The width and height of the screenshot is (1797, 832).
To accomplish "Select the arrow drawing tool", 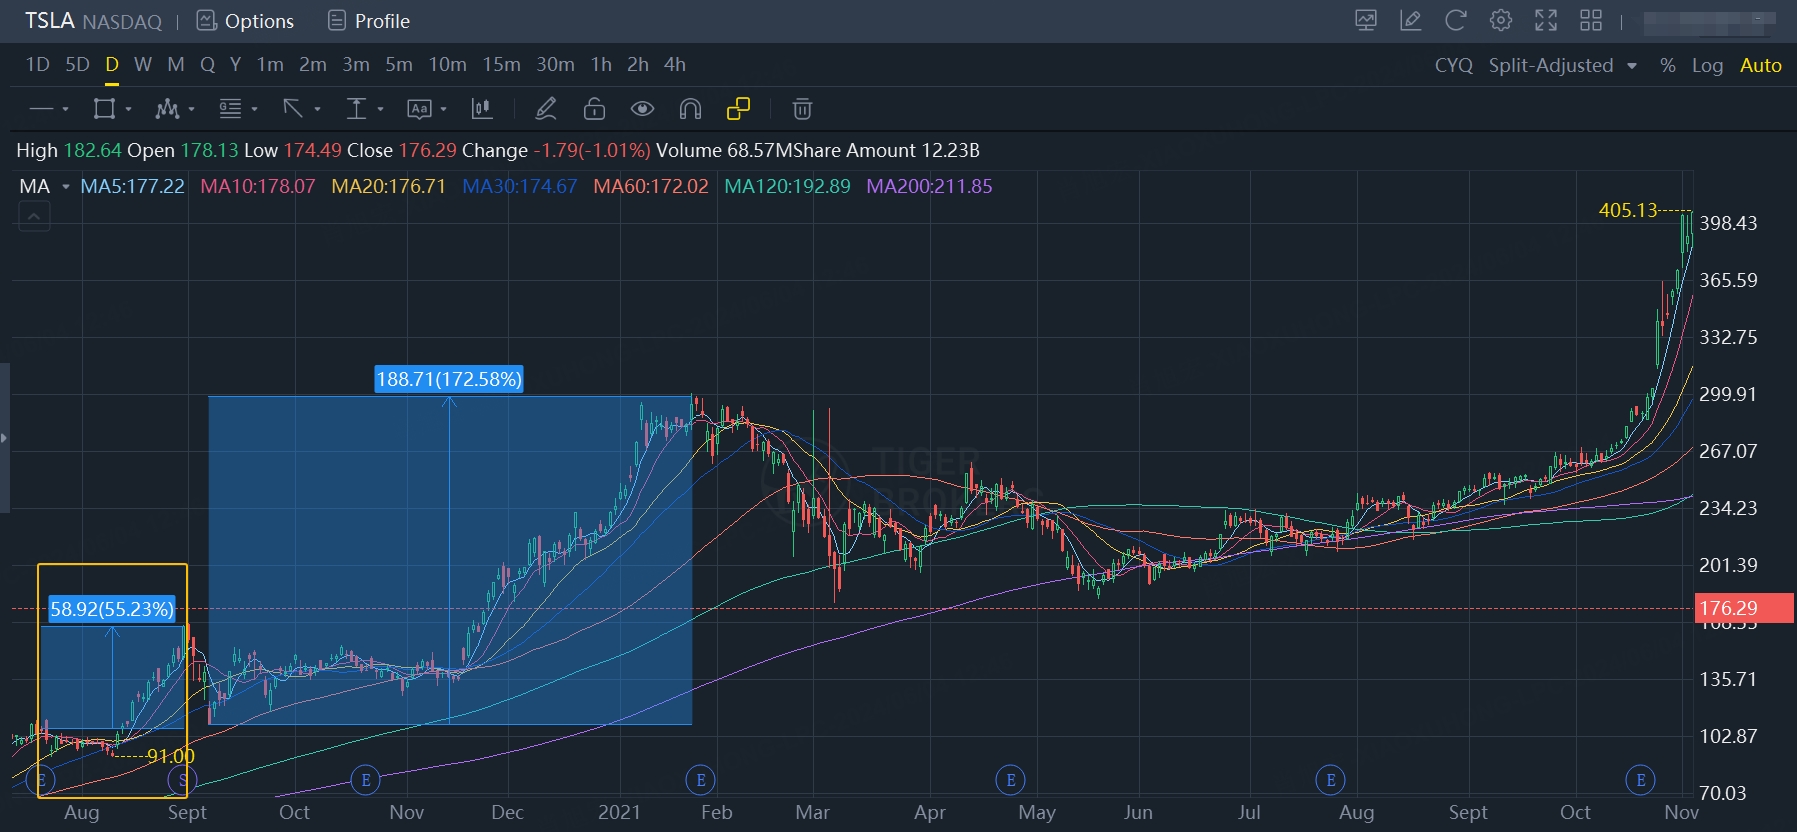I will coord(293,109).
